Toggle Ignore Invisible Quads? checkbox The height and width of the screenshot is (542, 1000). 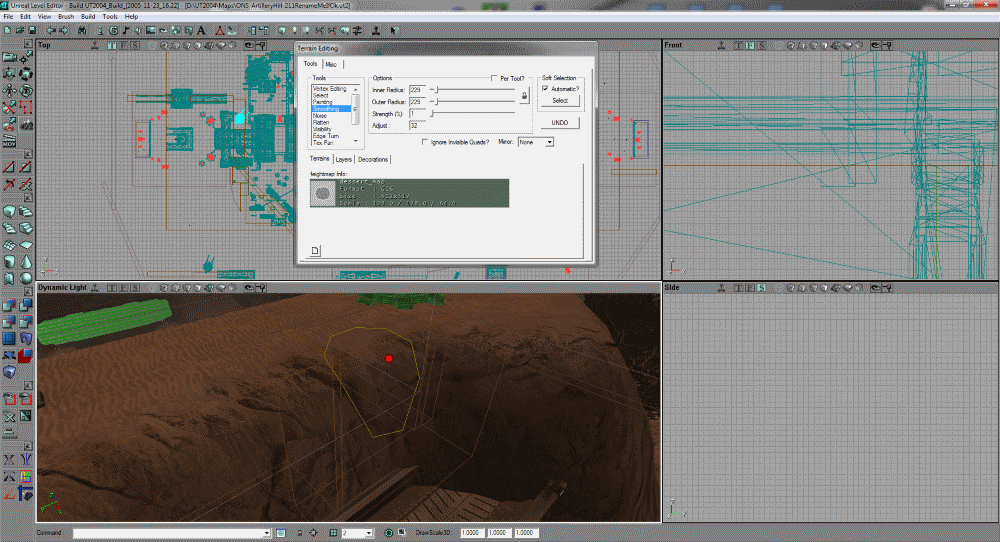pos(425,142)
